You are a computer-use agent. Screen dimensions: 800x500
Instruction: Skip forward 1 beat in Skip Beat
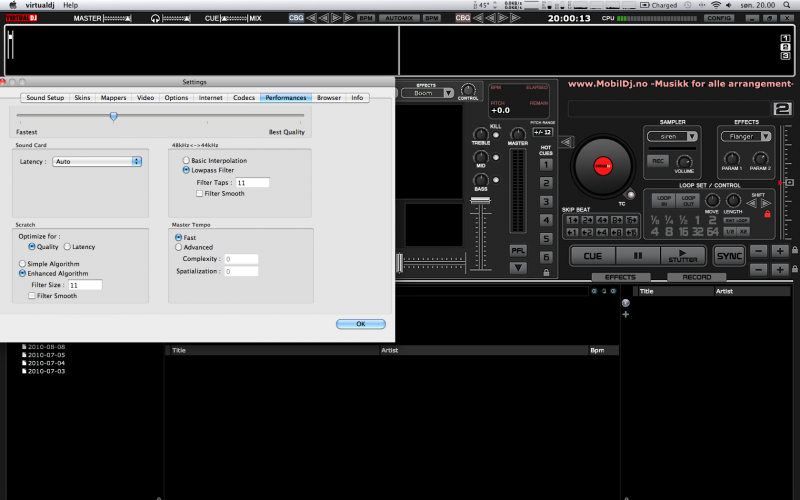[572, 220]
